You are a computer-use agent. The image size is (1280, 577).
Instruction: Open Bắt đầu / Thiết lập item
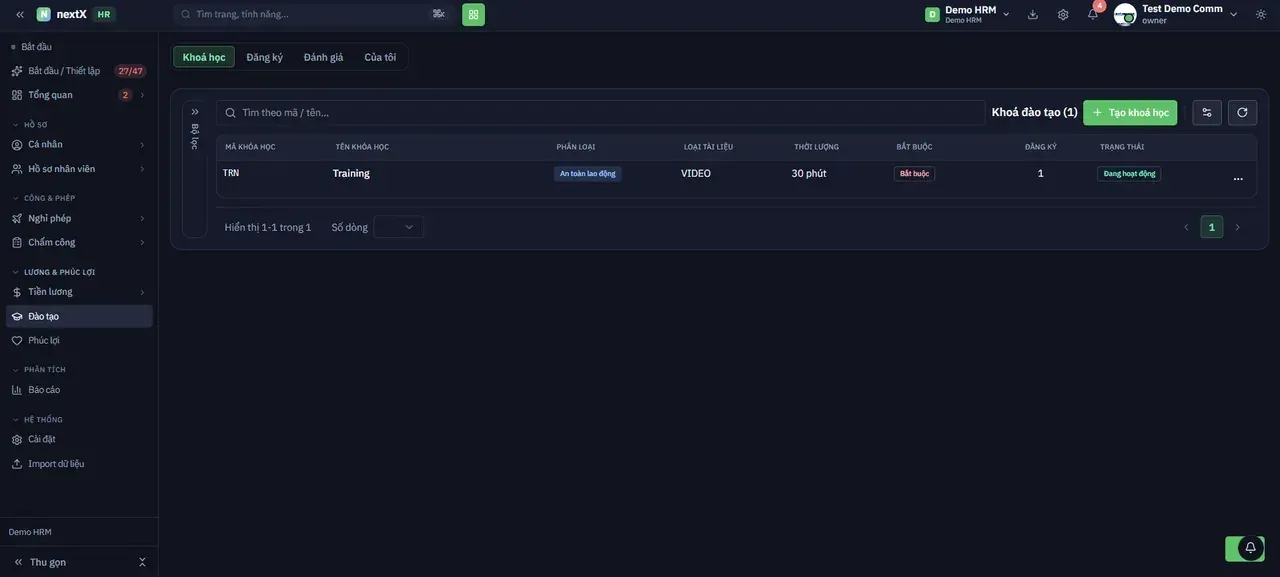pyautogui.click(x=80, y=71)
